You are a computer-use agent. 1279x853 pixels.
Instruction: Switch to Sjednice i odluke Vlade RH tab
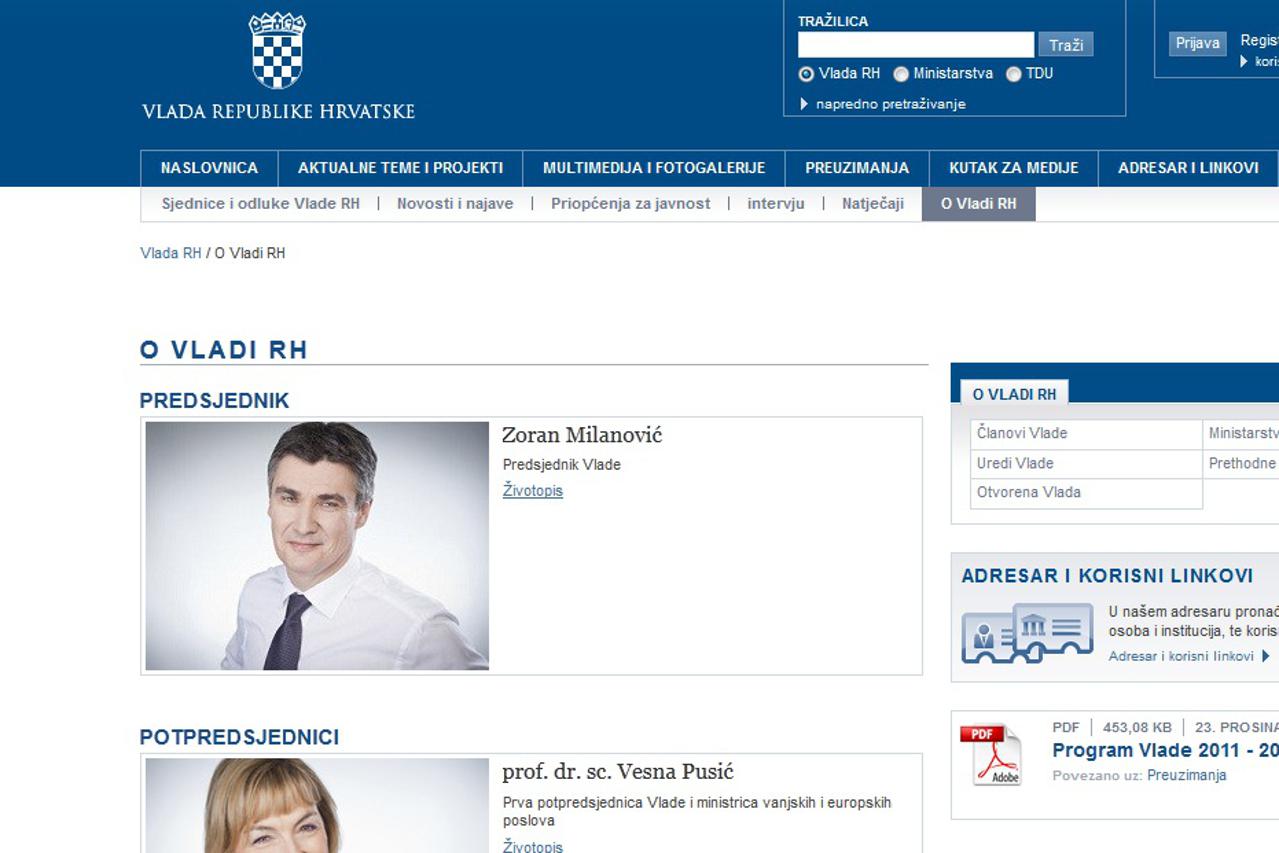[x=260, y=204]
